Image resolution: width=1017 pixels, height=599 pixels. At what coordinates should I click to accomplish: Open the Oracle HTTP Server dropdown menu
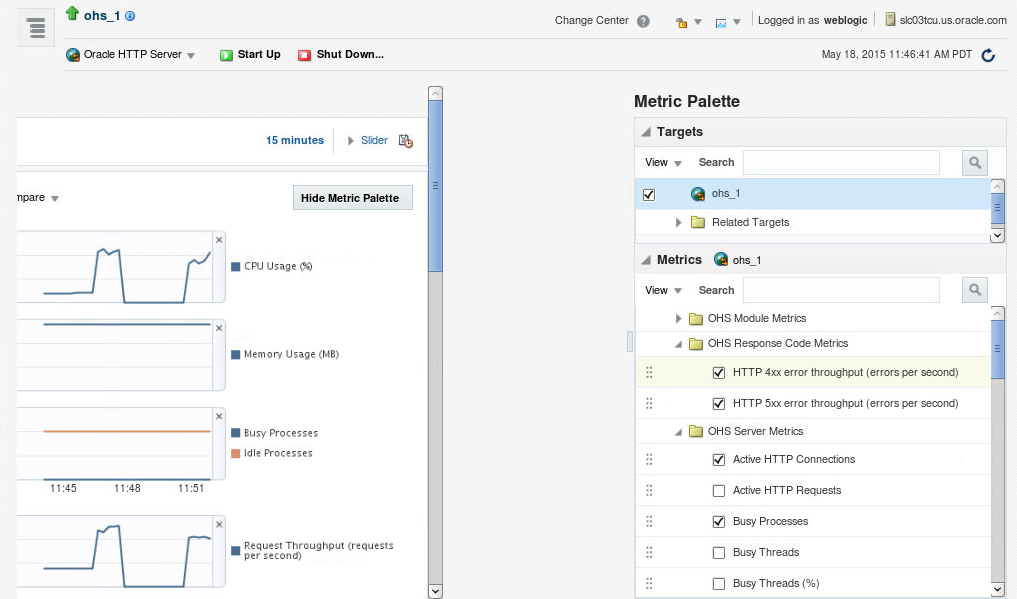[191, 56]
